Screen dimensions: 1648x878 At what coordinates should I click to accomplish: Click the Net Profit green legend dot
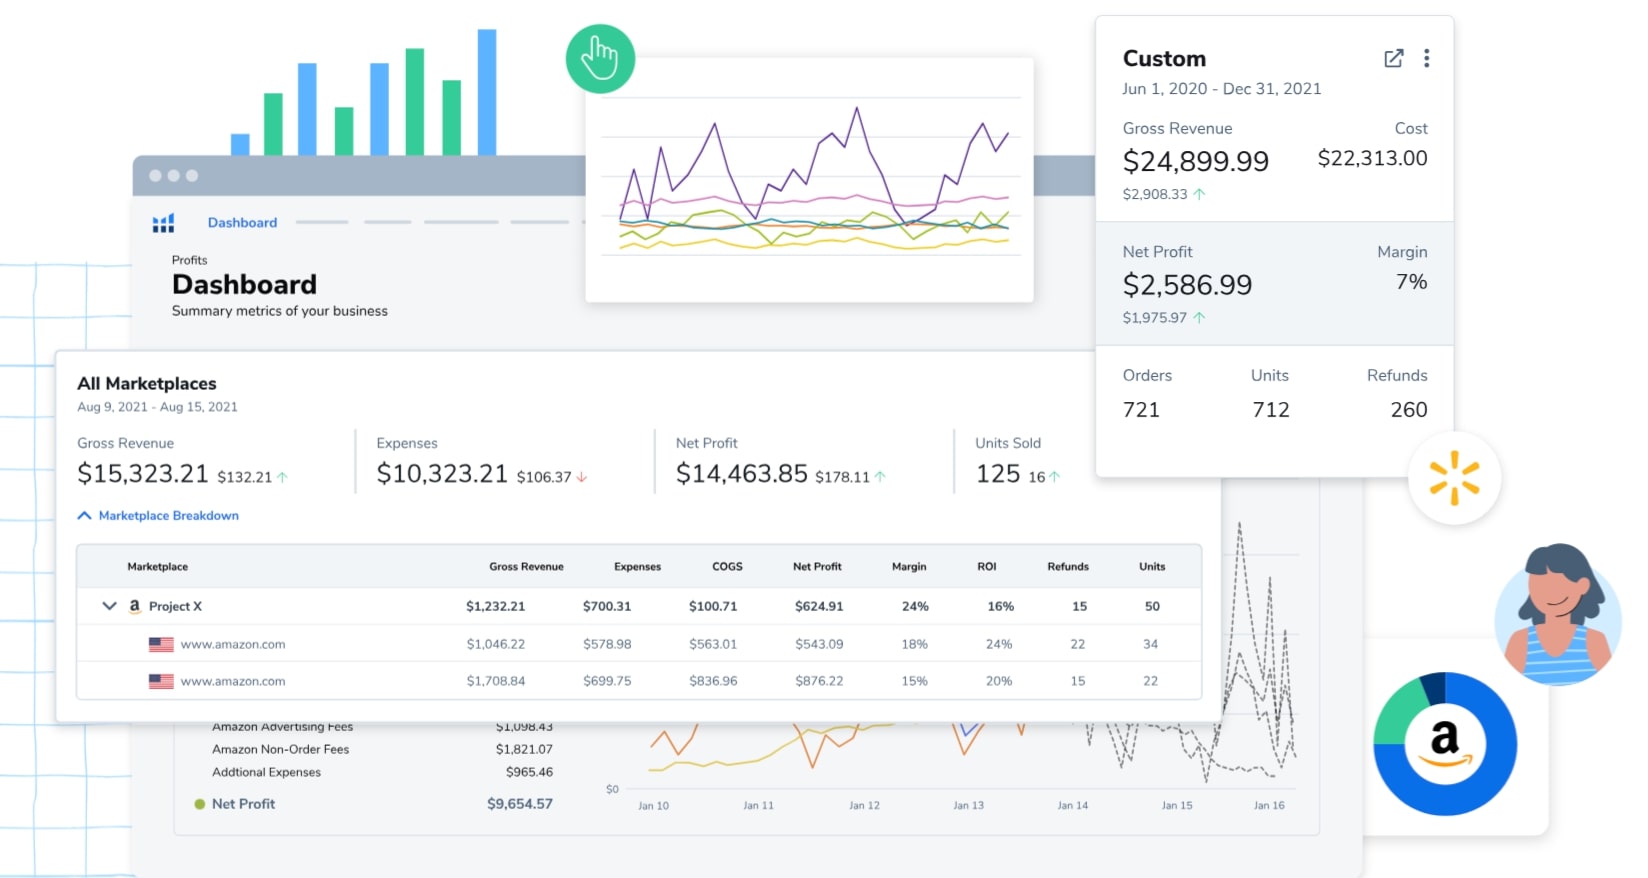point(200,804)
